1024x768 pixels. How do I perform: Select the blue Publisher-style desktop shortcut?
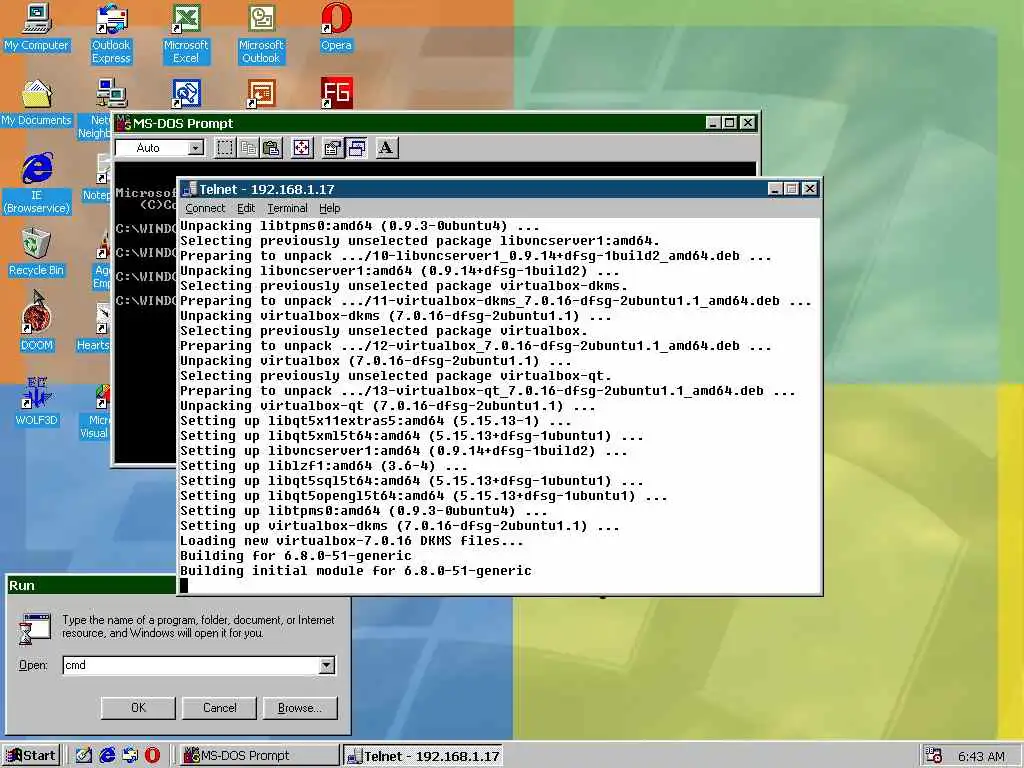click(x=186, y=93)
